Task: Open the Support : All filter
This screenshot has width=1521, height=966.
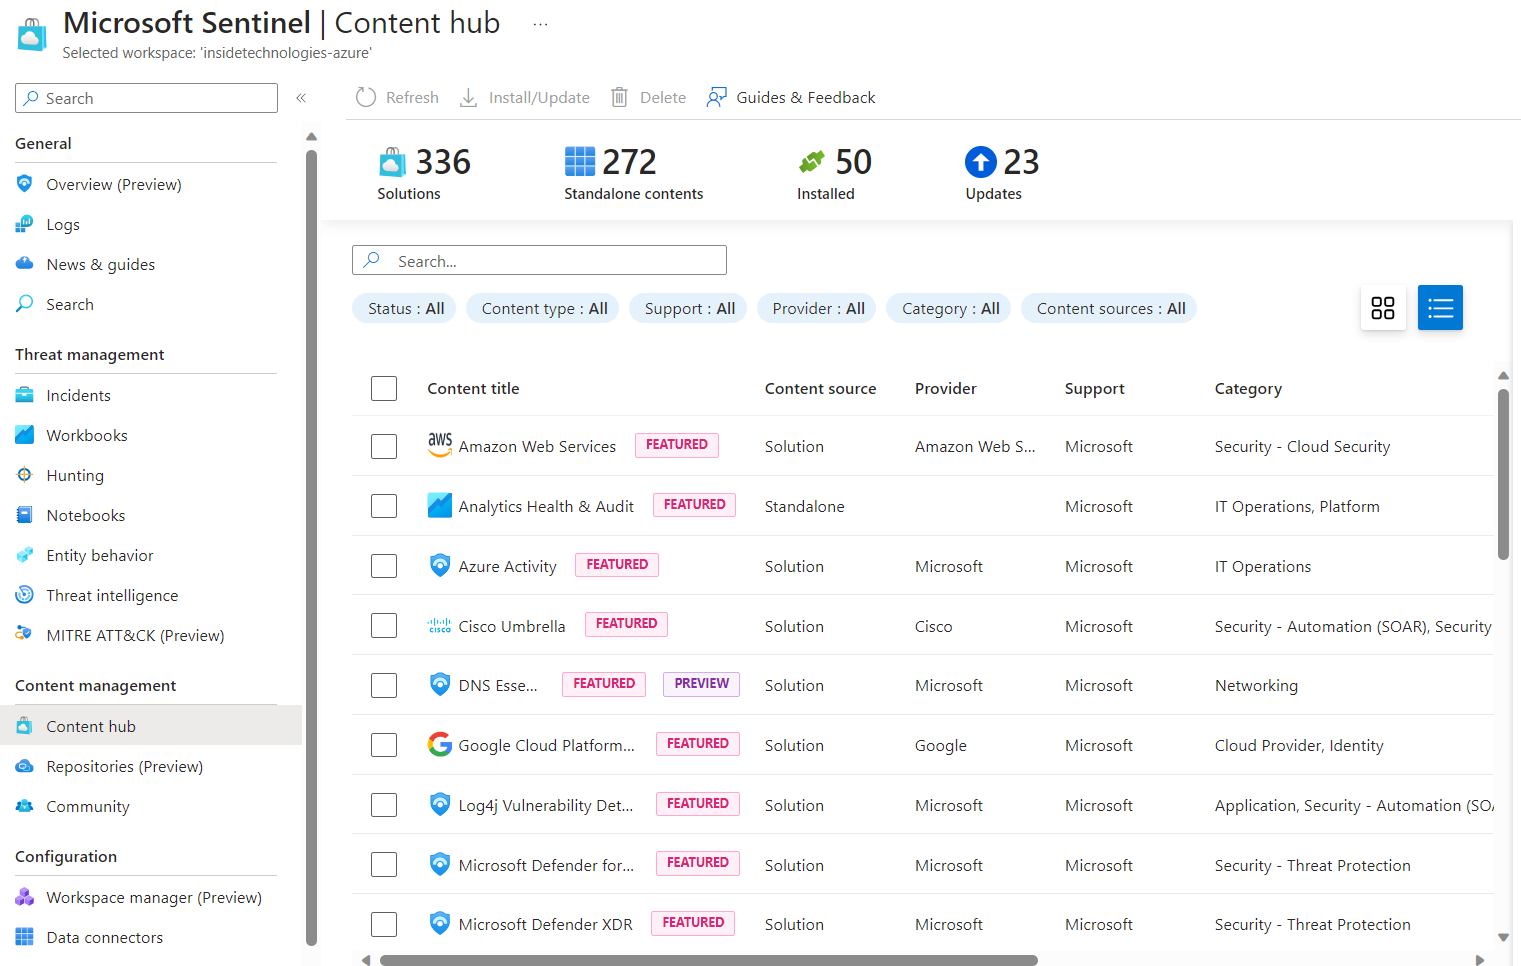Action: pyautogui.click(x=689, y=308)
